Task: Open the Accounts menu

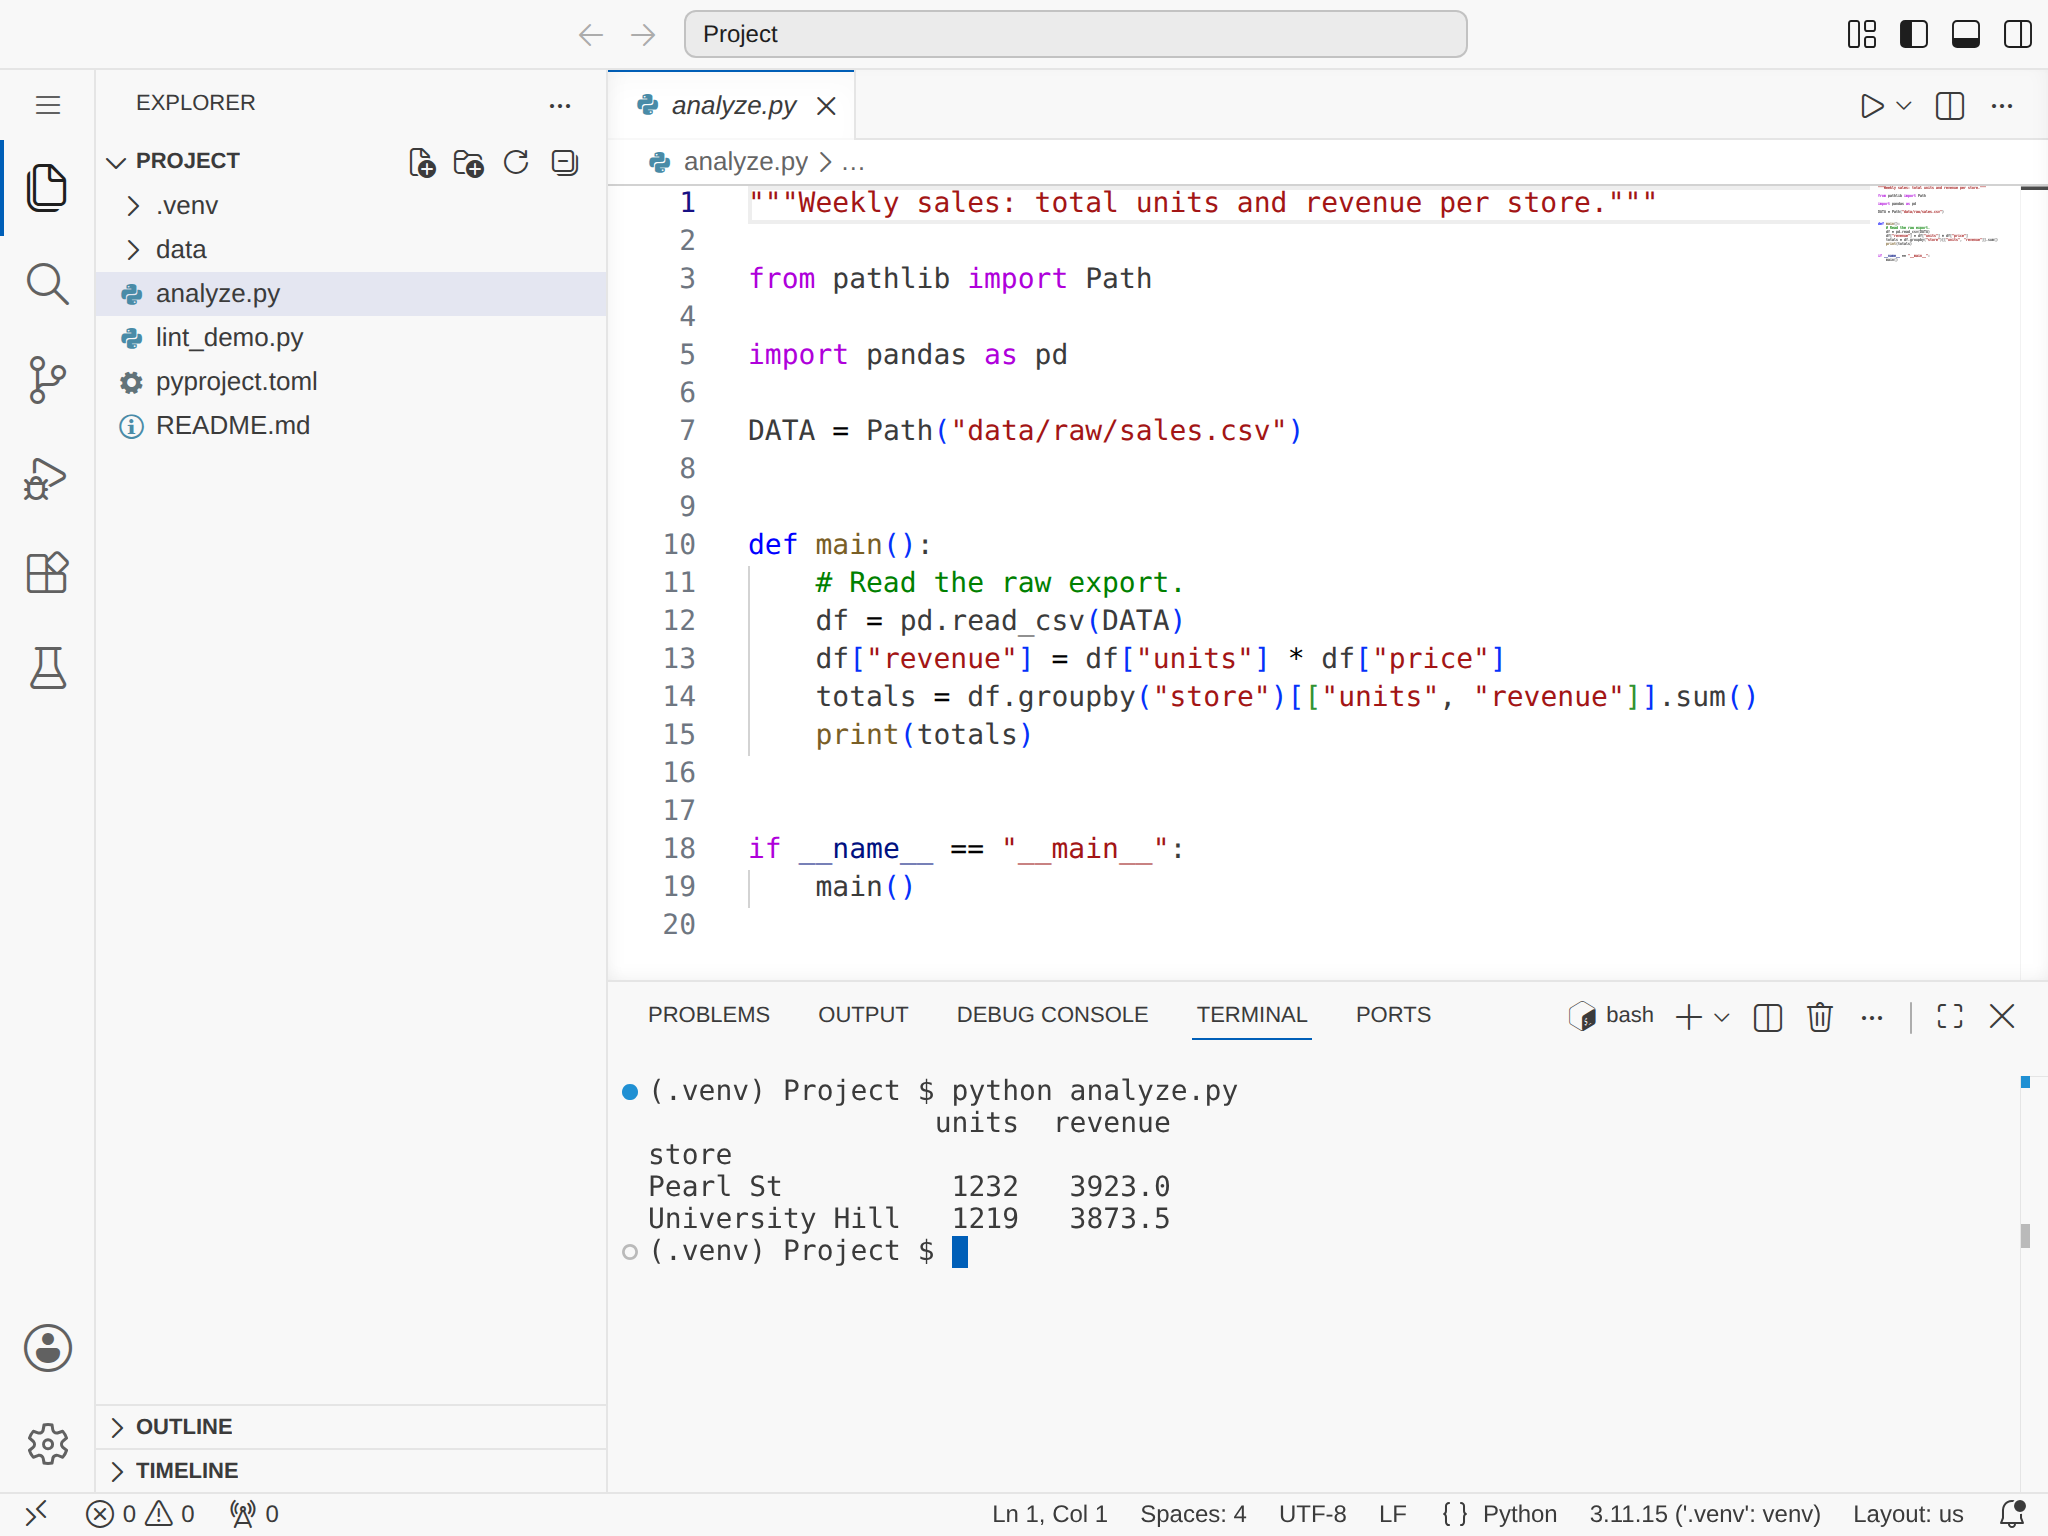Action: (x=47, y=1348)
